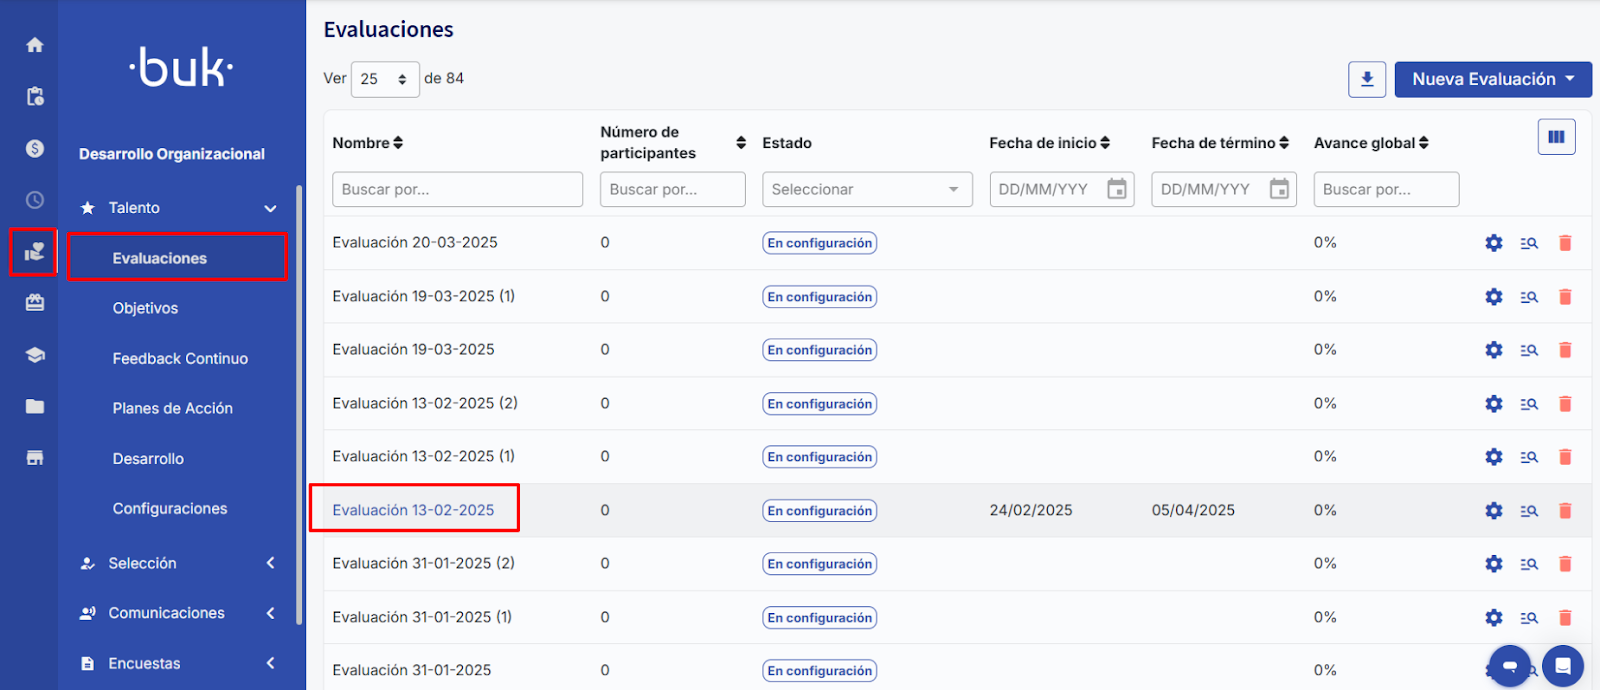1600x690 pixels.
Task: Go to Feedback Continuo menu item
Action: click(180, 358)
